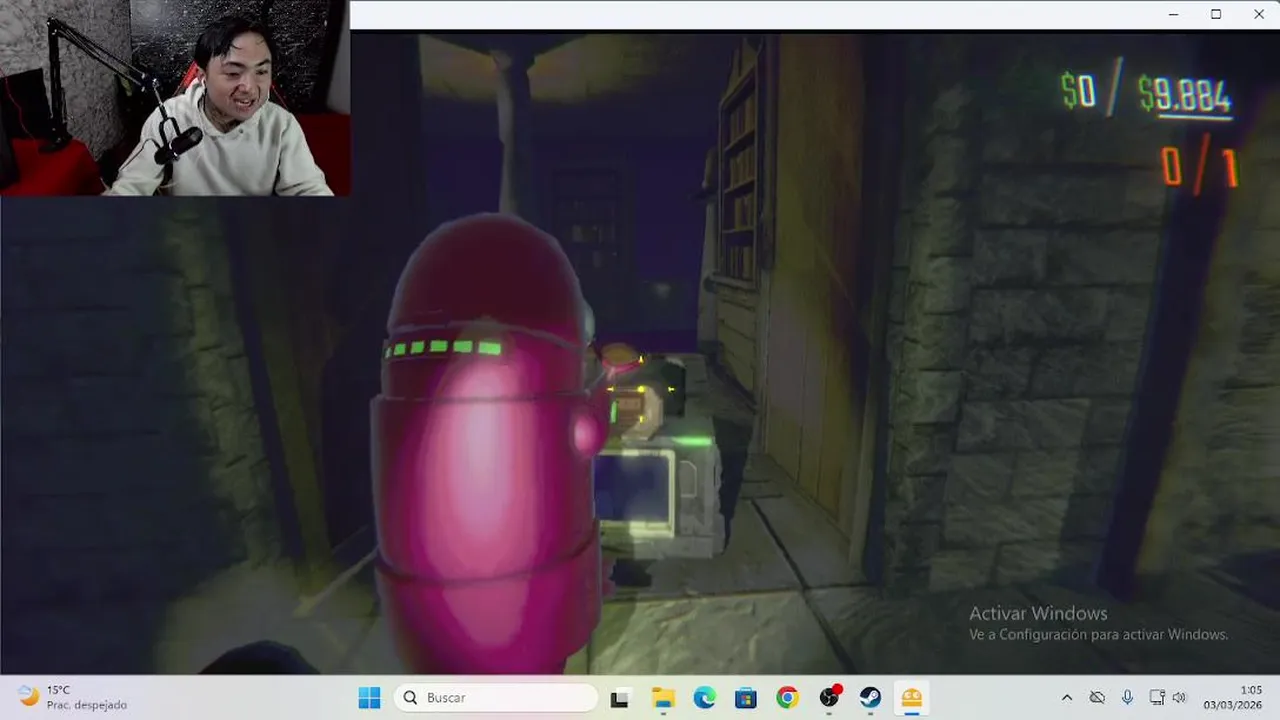Close the game window
Viewport: 1280px width, 720px height.
pos(1259,14)
